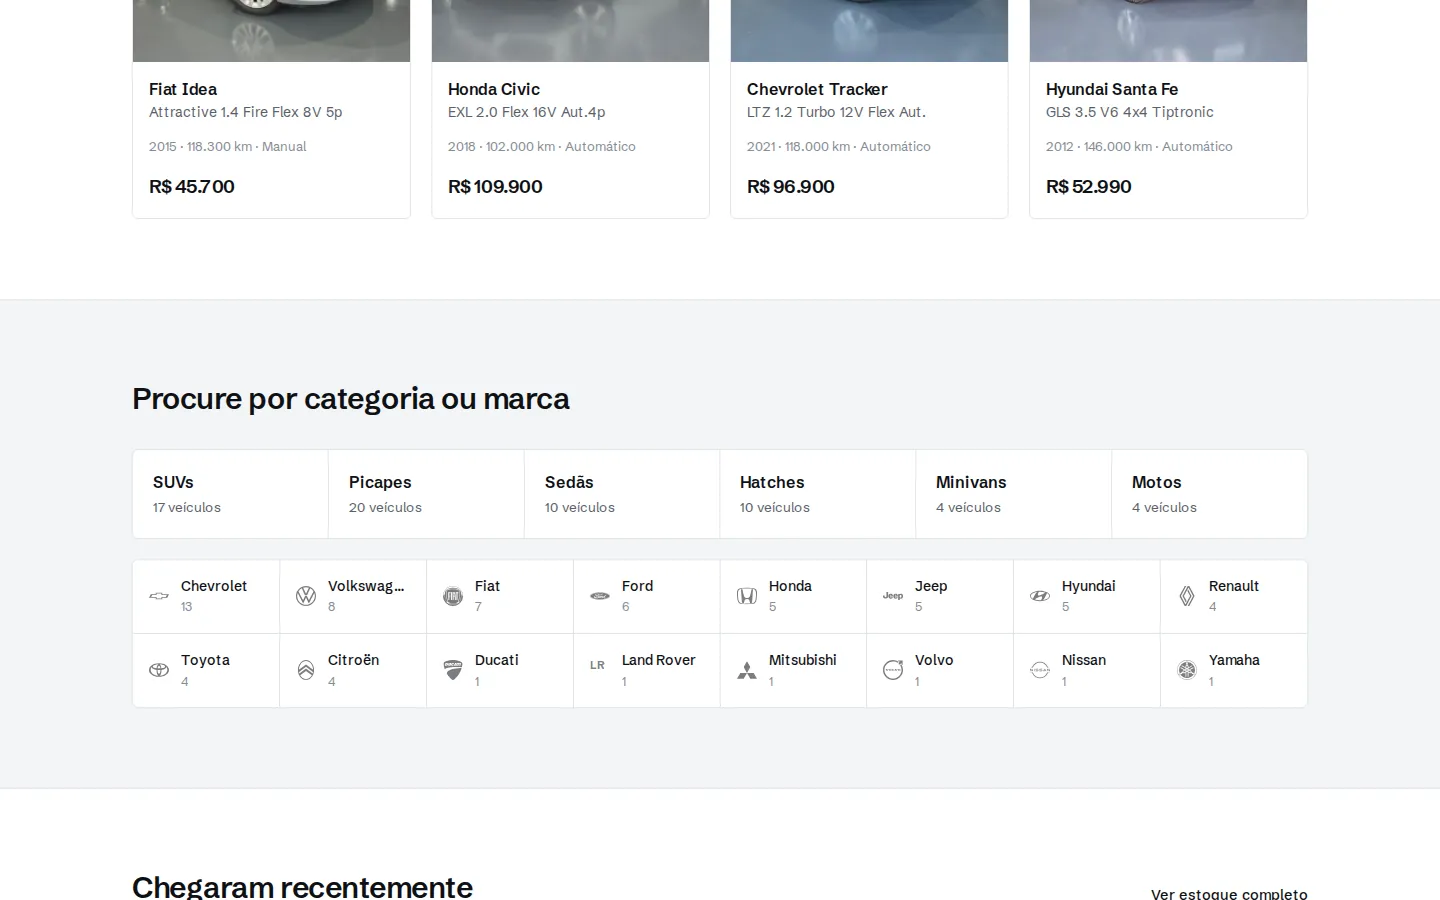
Task: Click the price R$ 109.900
Action: coord(495,187)
